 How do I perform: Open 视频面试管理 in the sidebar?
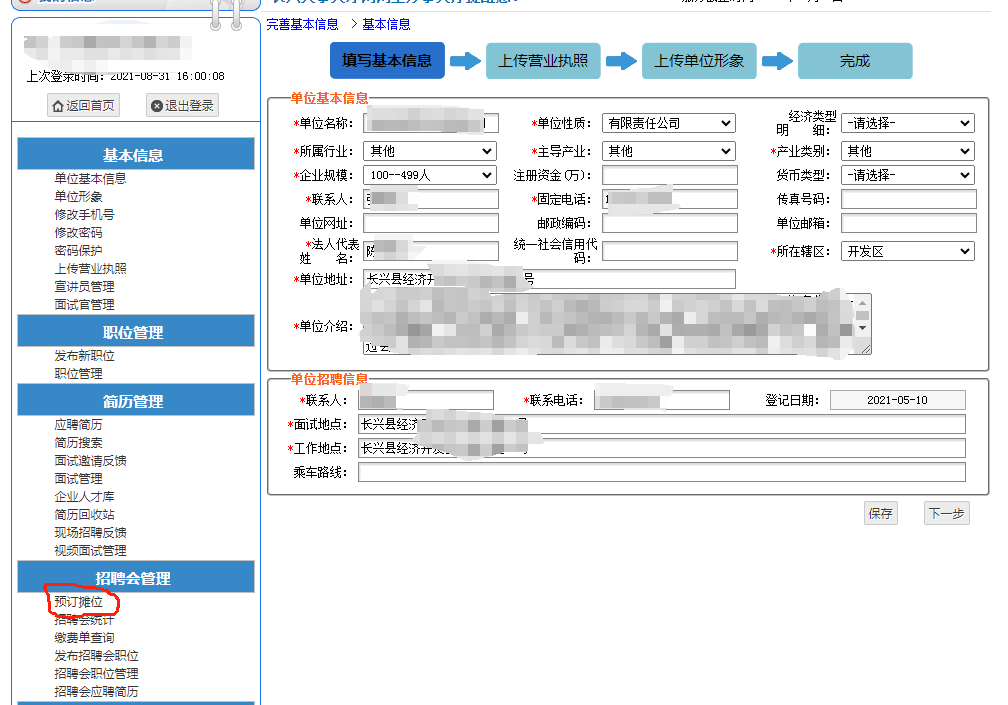(x=90, y=551)
